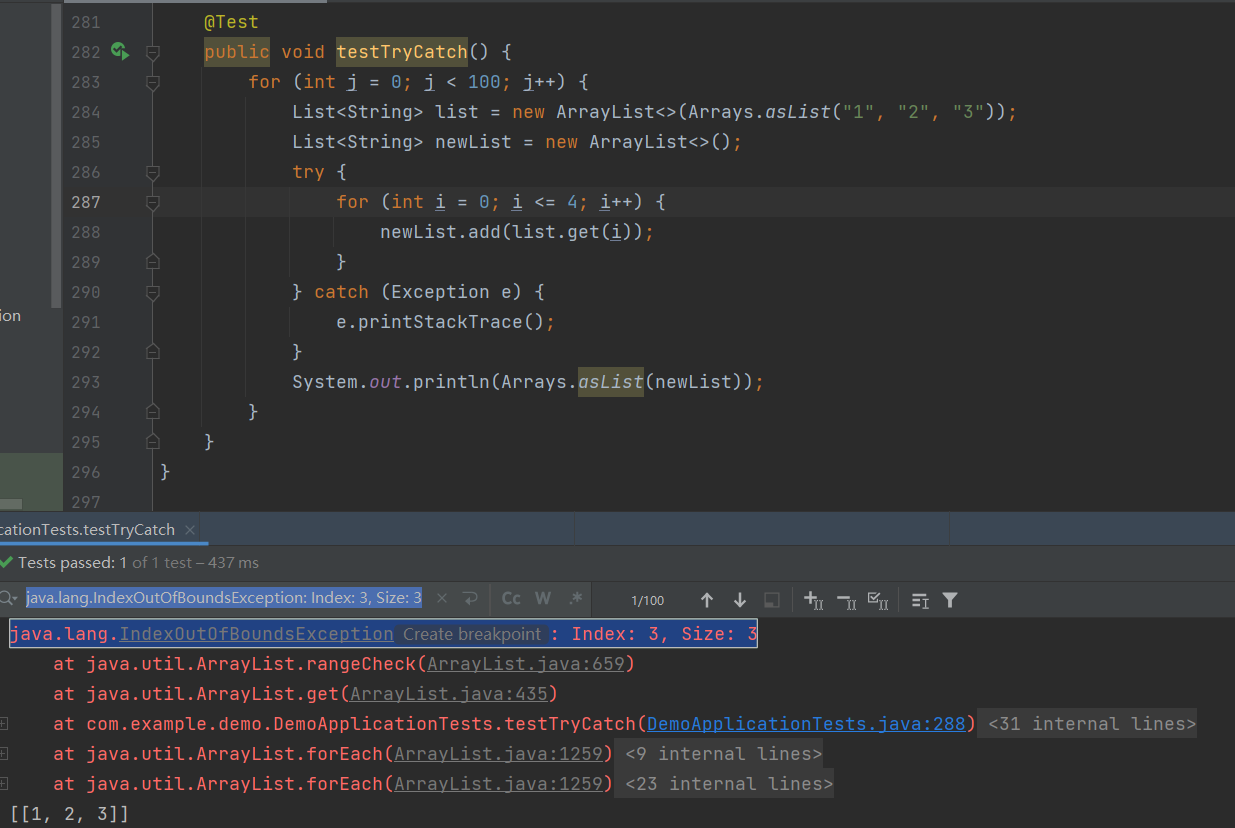Open ArrayList.java:435 stack trace link
1235x828 pixels.
click(449, 694)
